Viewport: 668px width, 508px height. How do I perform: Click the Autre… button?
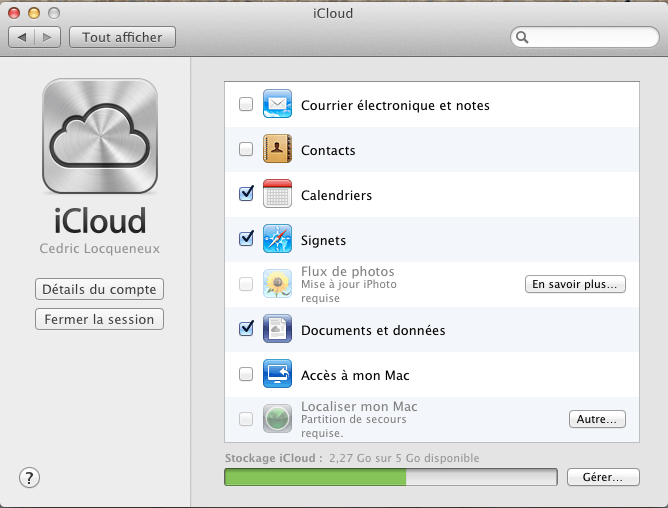(x=597, y=419)
